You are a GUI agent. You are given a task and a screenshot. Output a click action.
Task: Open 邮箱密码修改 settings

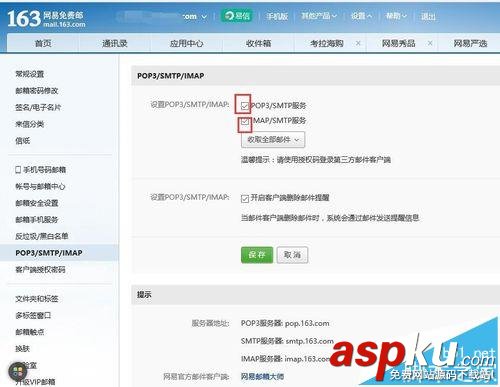(37, 91)
